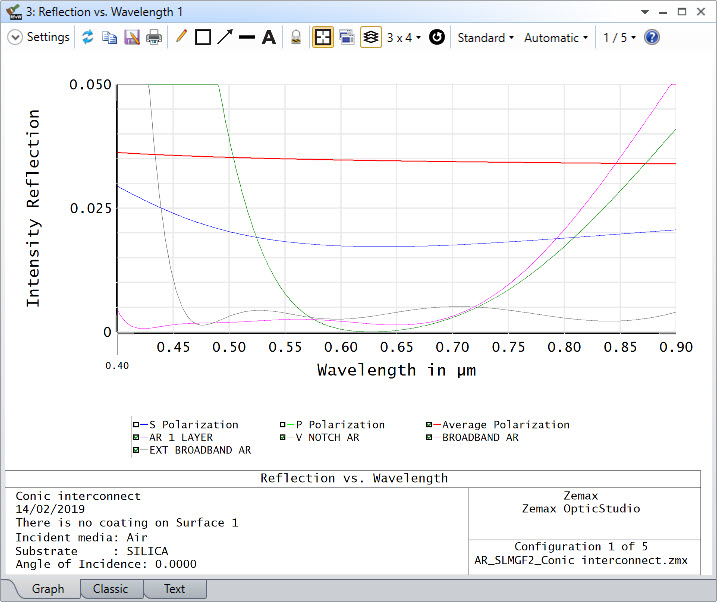Select the line annotation tool

pos(246,37)
